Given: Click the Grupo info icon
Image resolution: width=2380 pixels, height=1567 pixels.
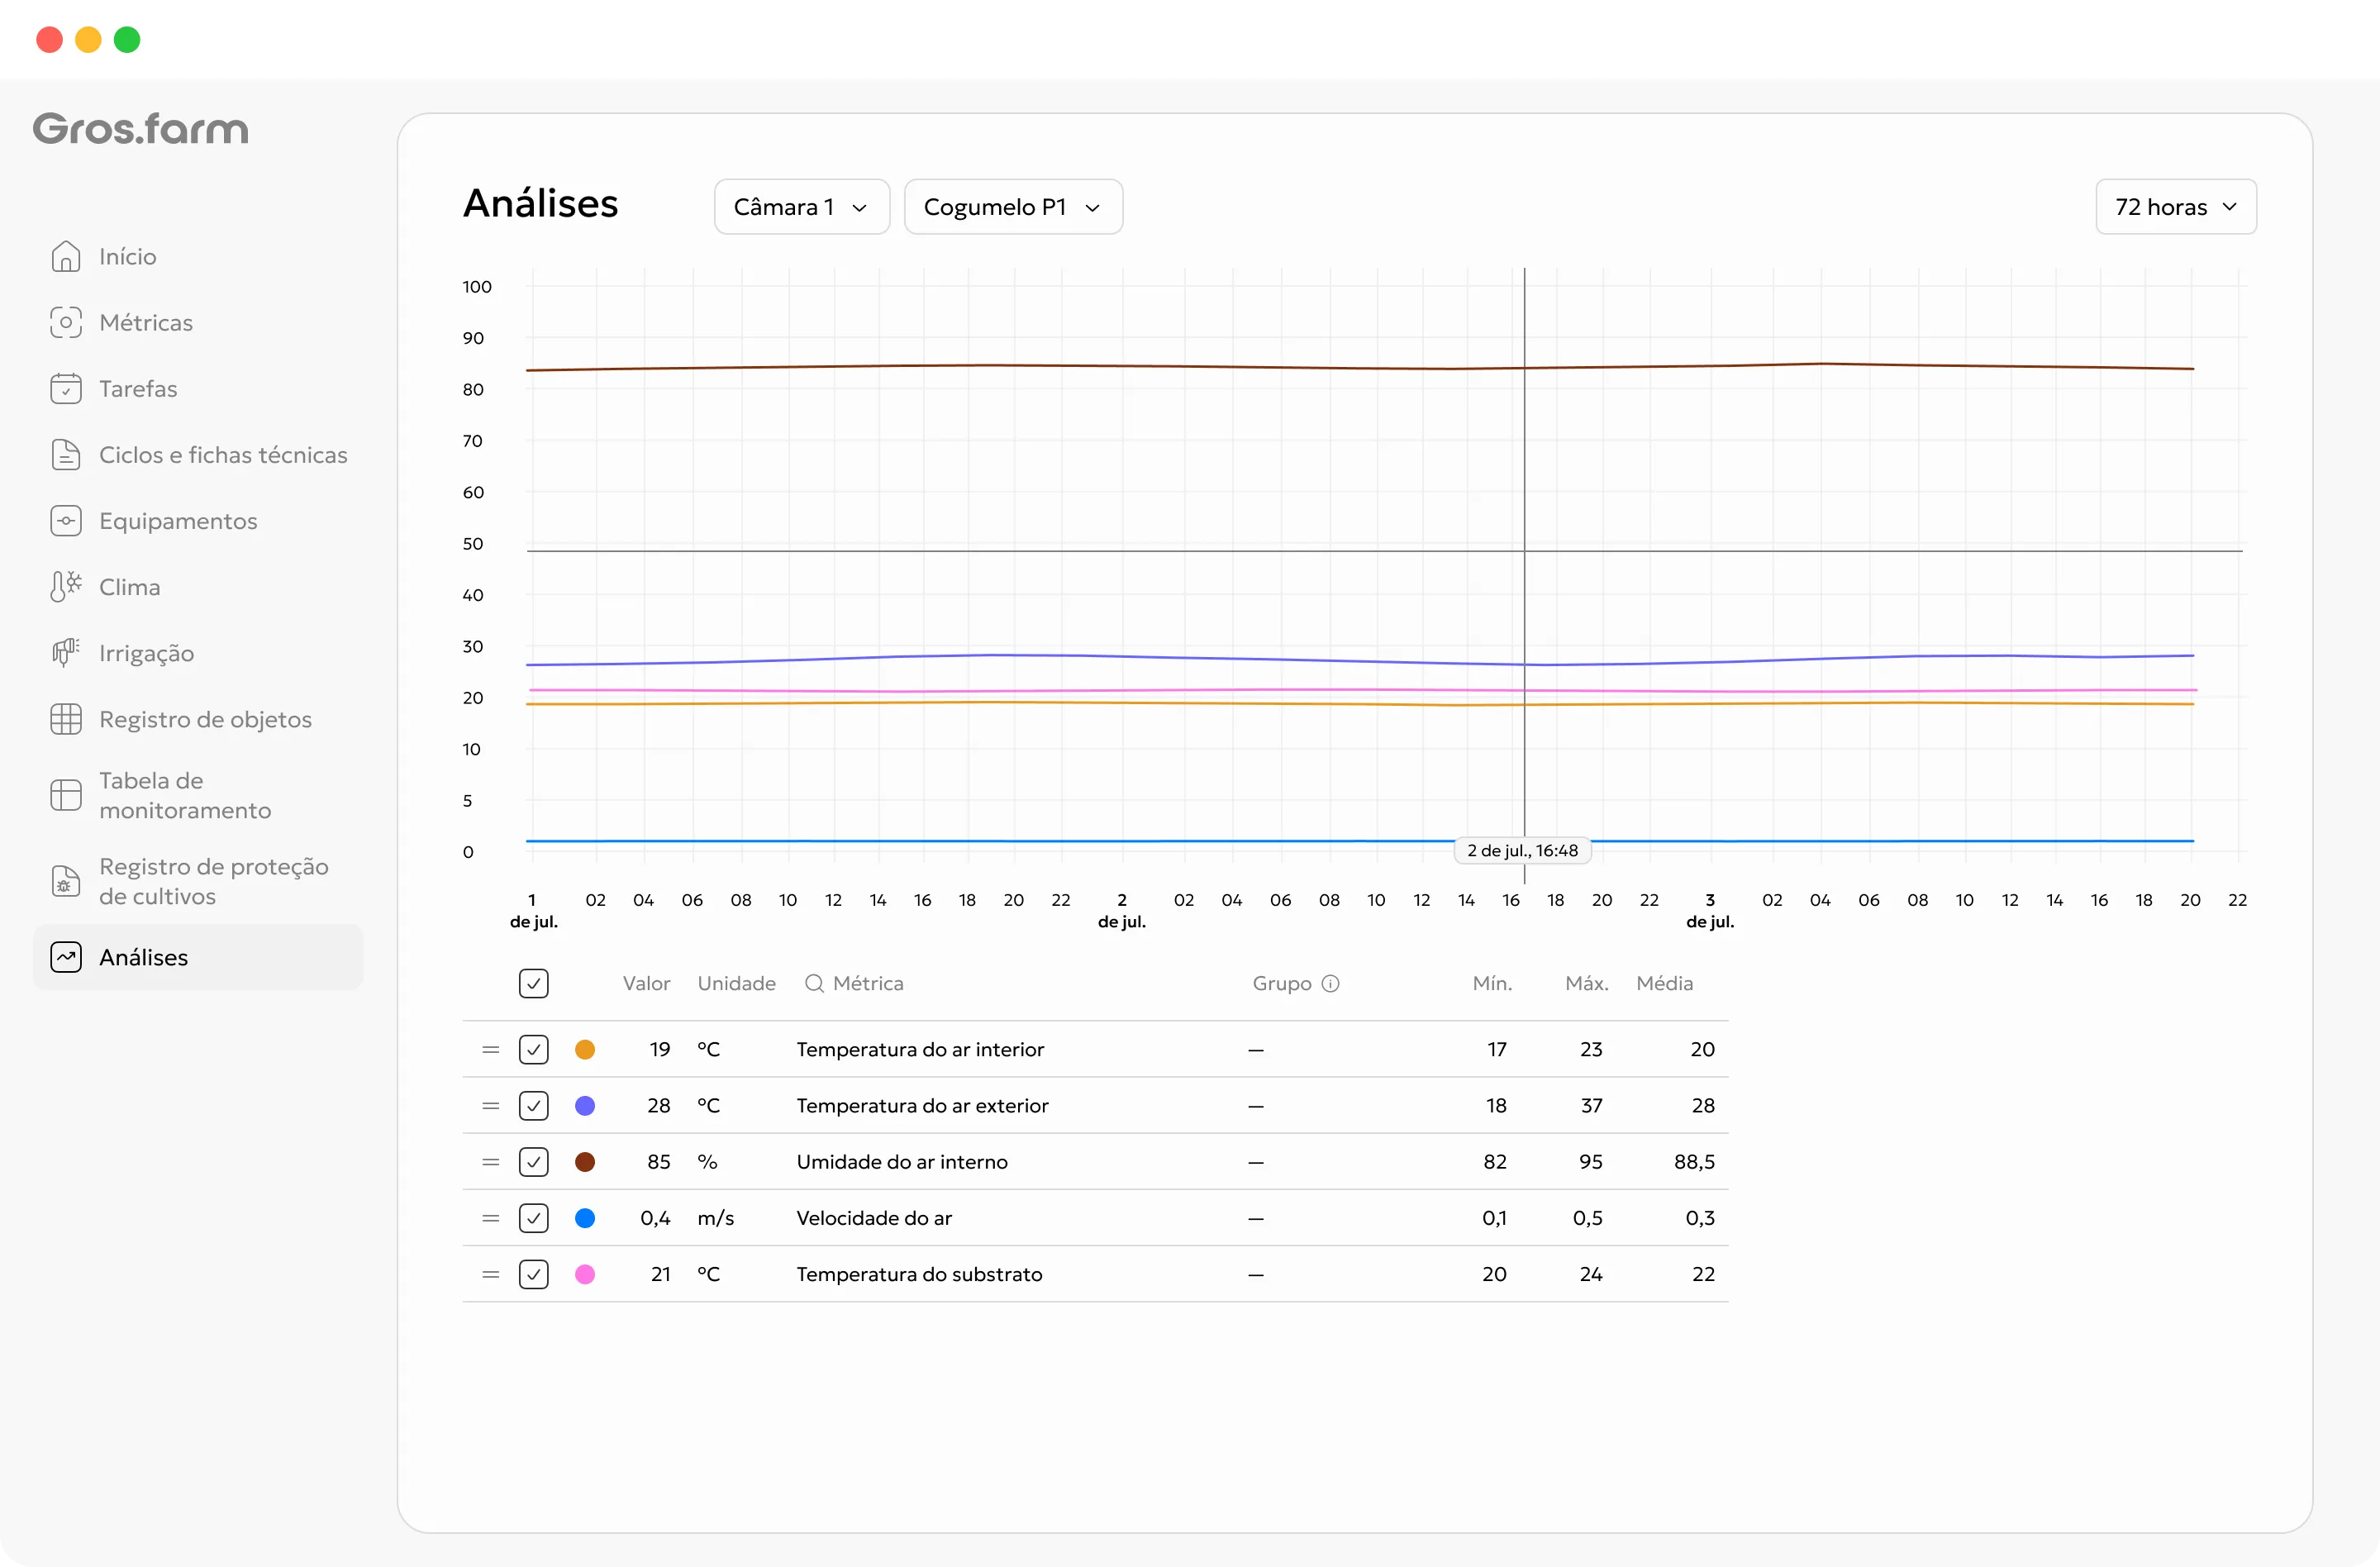Looking at the screenshot, I should tap(1330, 983).
